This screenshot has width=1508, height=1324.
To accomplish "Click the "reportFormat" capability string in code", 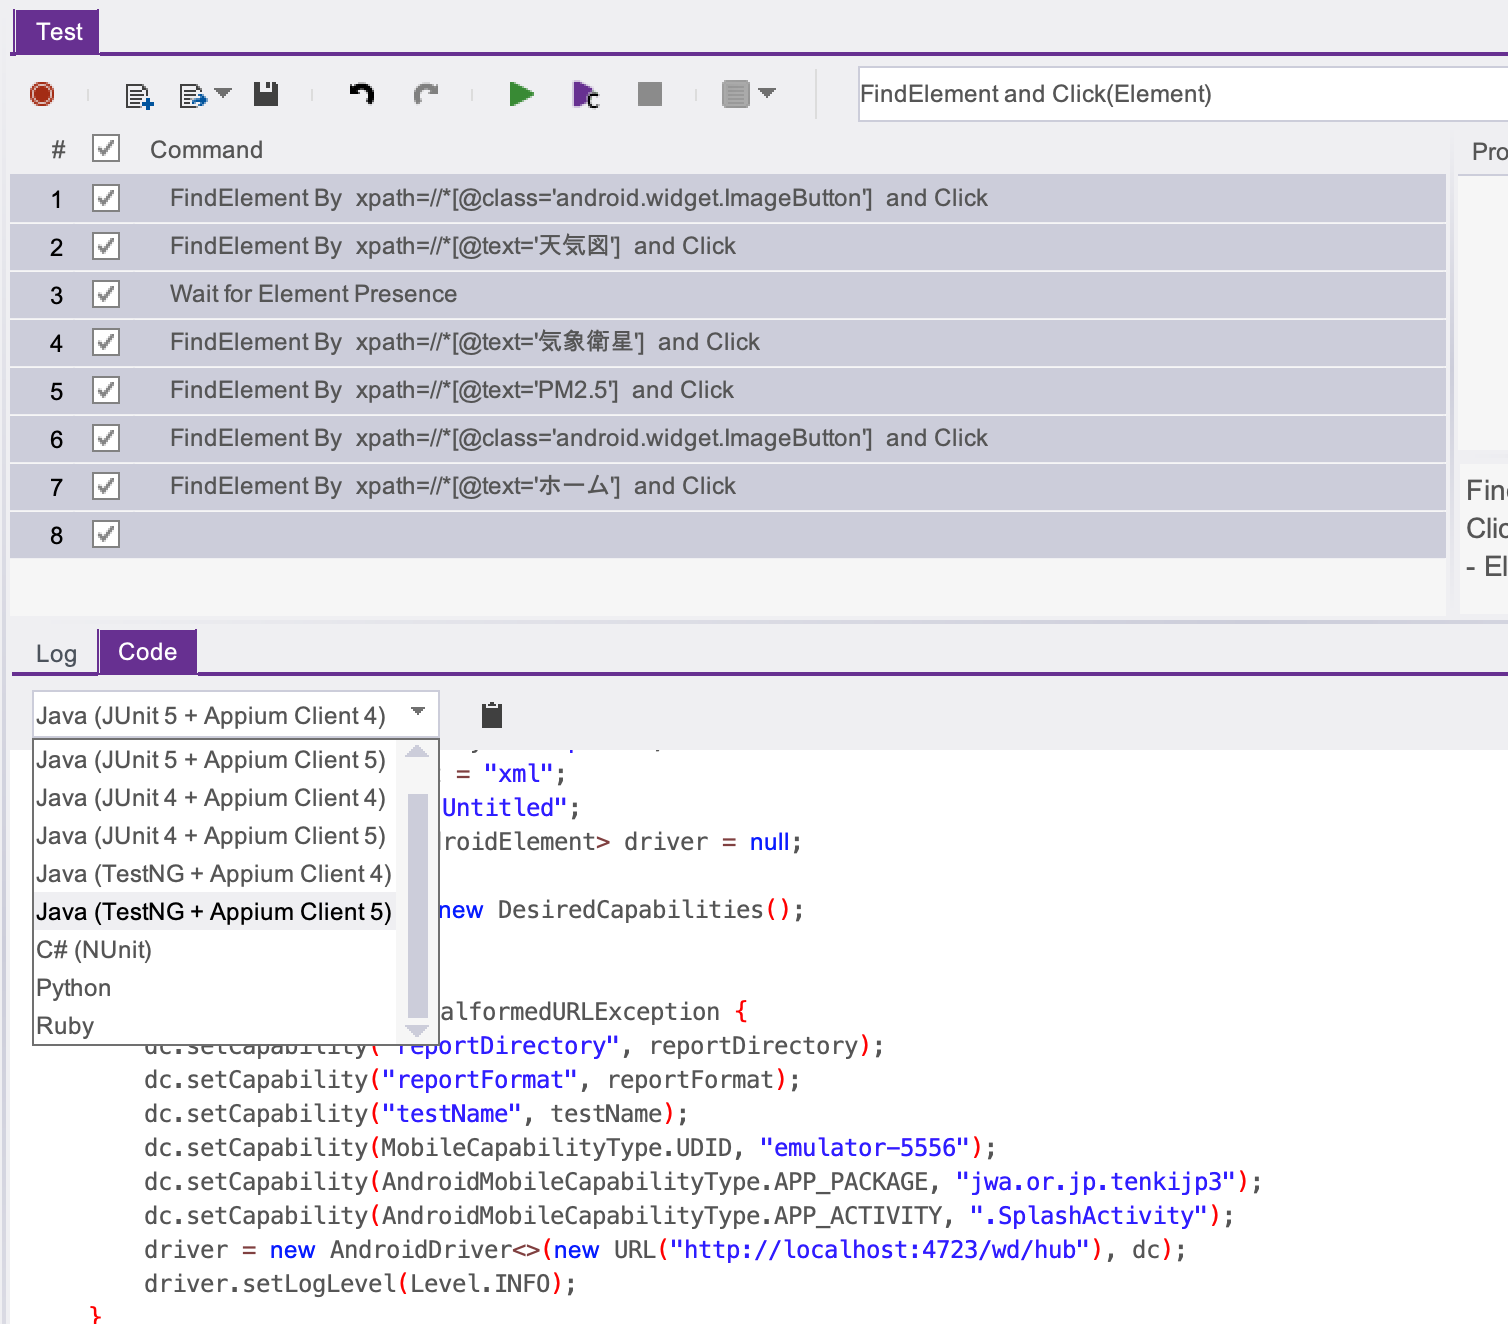I will pyautogui.click(x=479, y=1079).
